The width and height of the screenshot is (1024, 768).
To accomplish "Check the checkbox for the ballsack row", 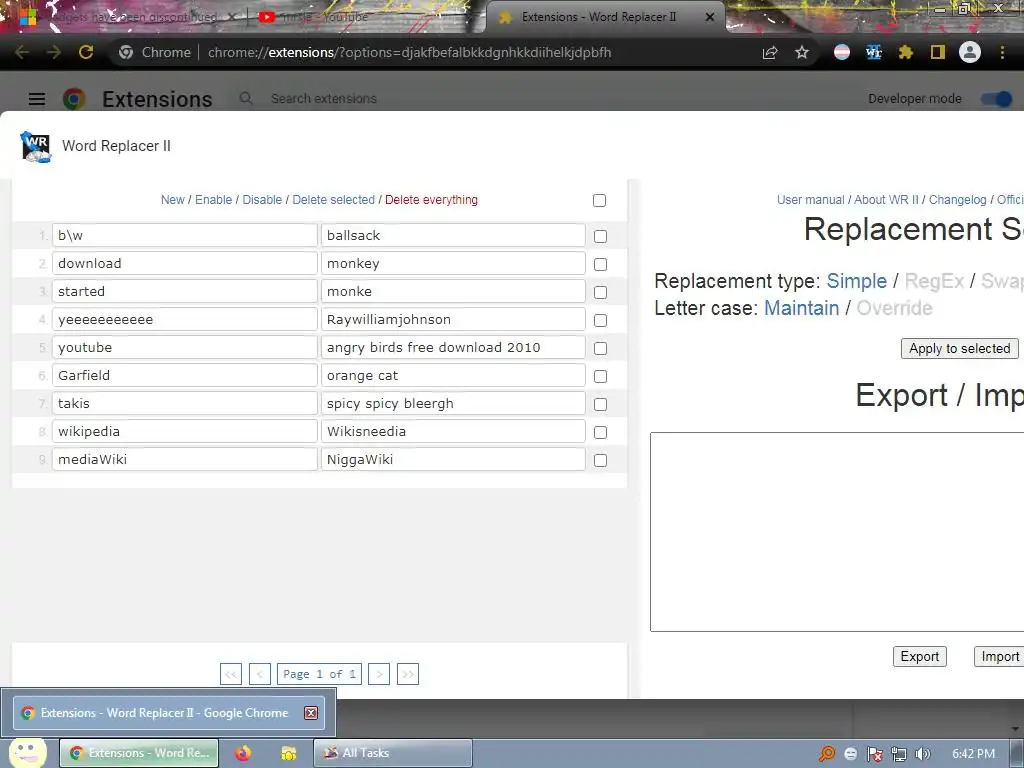I will pos(600,236).
